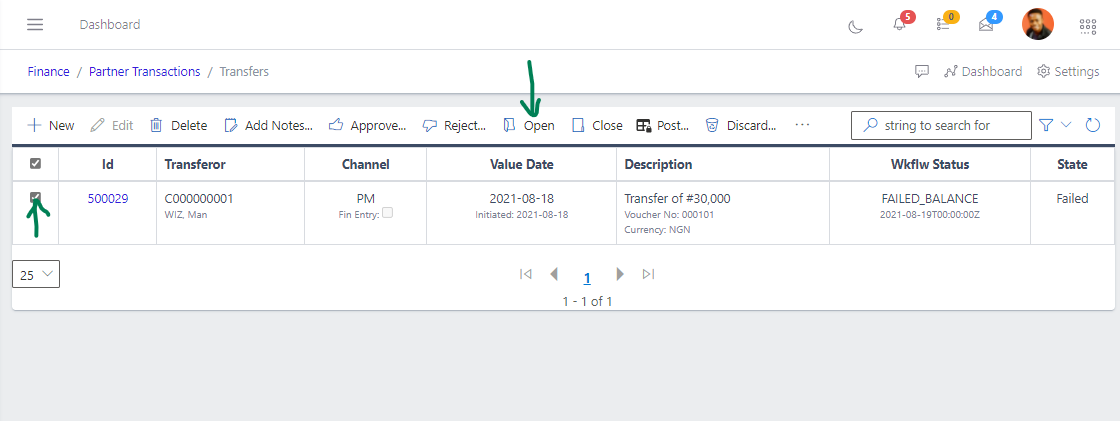
Task: Click the 2021-08-18 value date
Action: pos(521,199)
